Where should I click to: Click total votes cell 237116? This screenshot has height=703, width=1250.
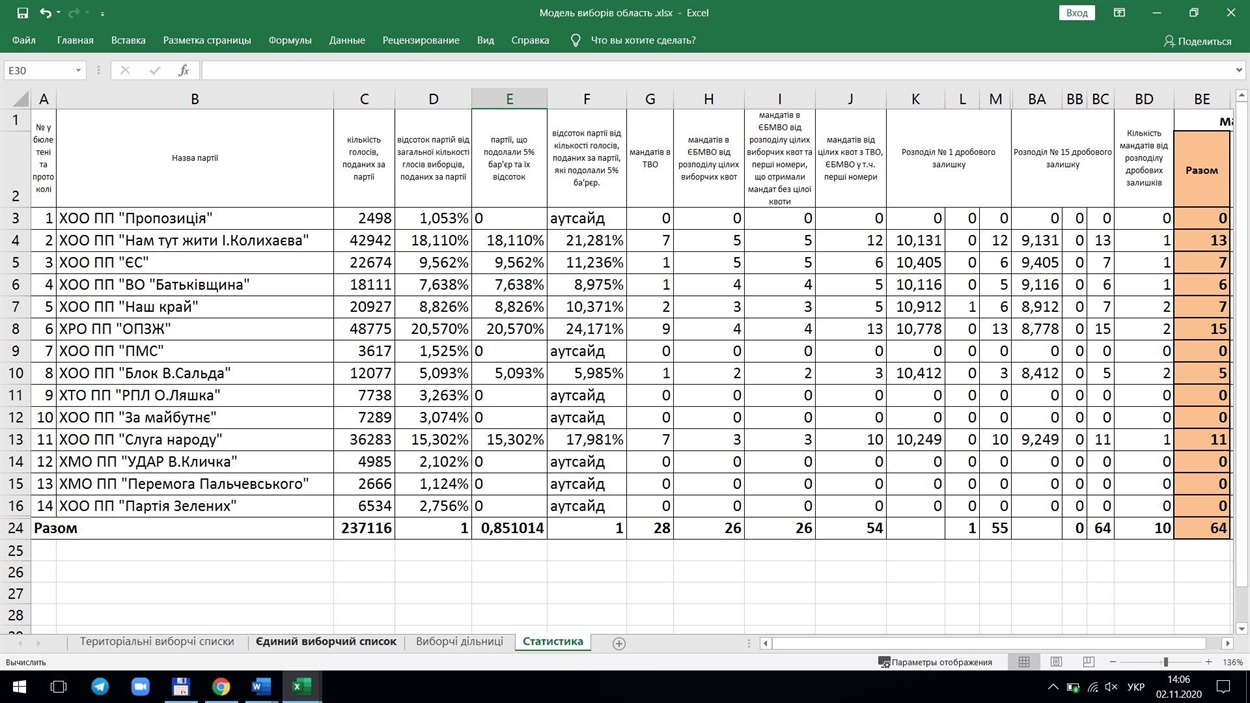364,528
